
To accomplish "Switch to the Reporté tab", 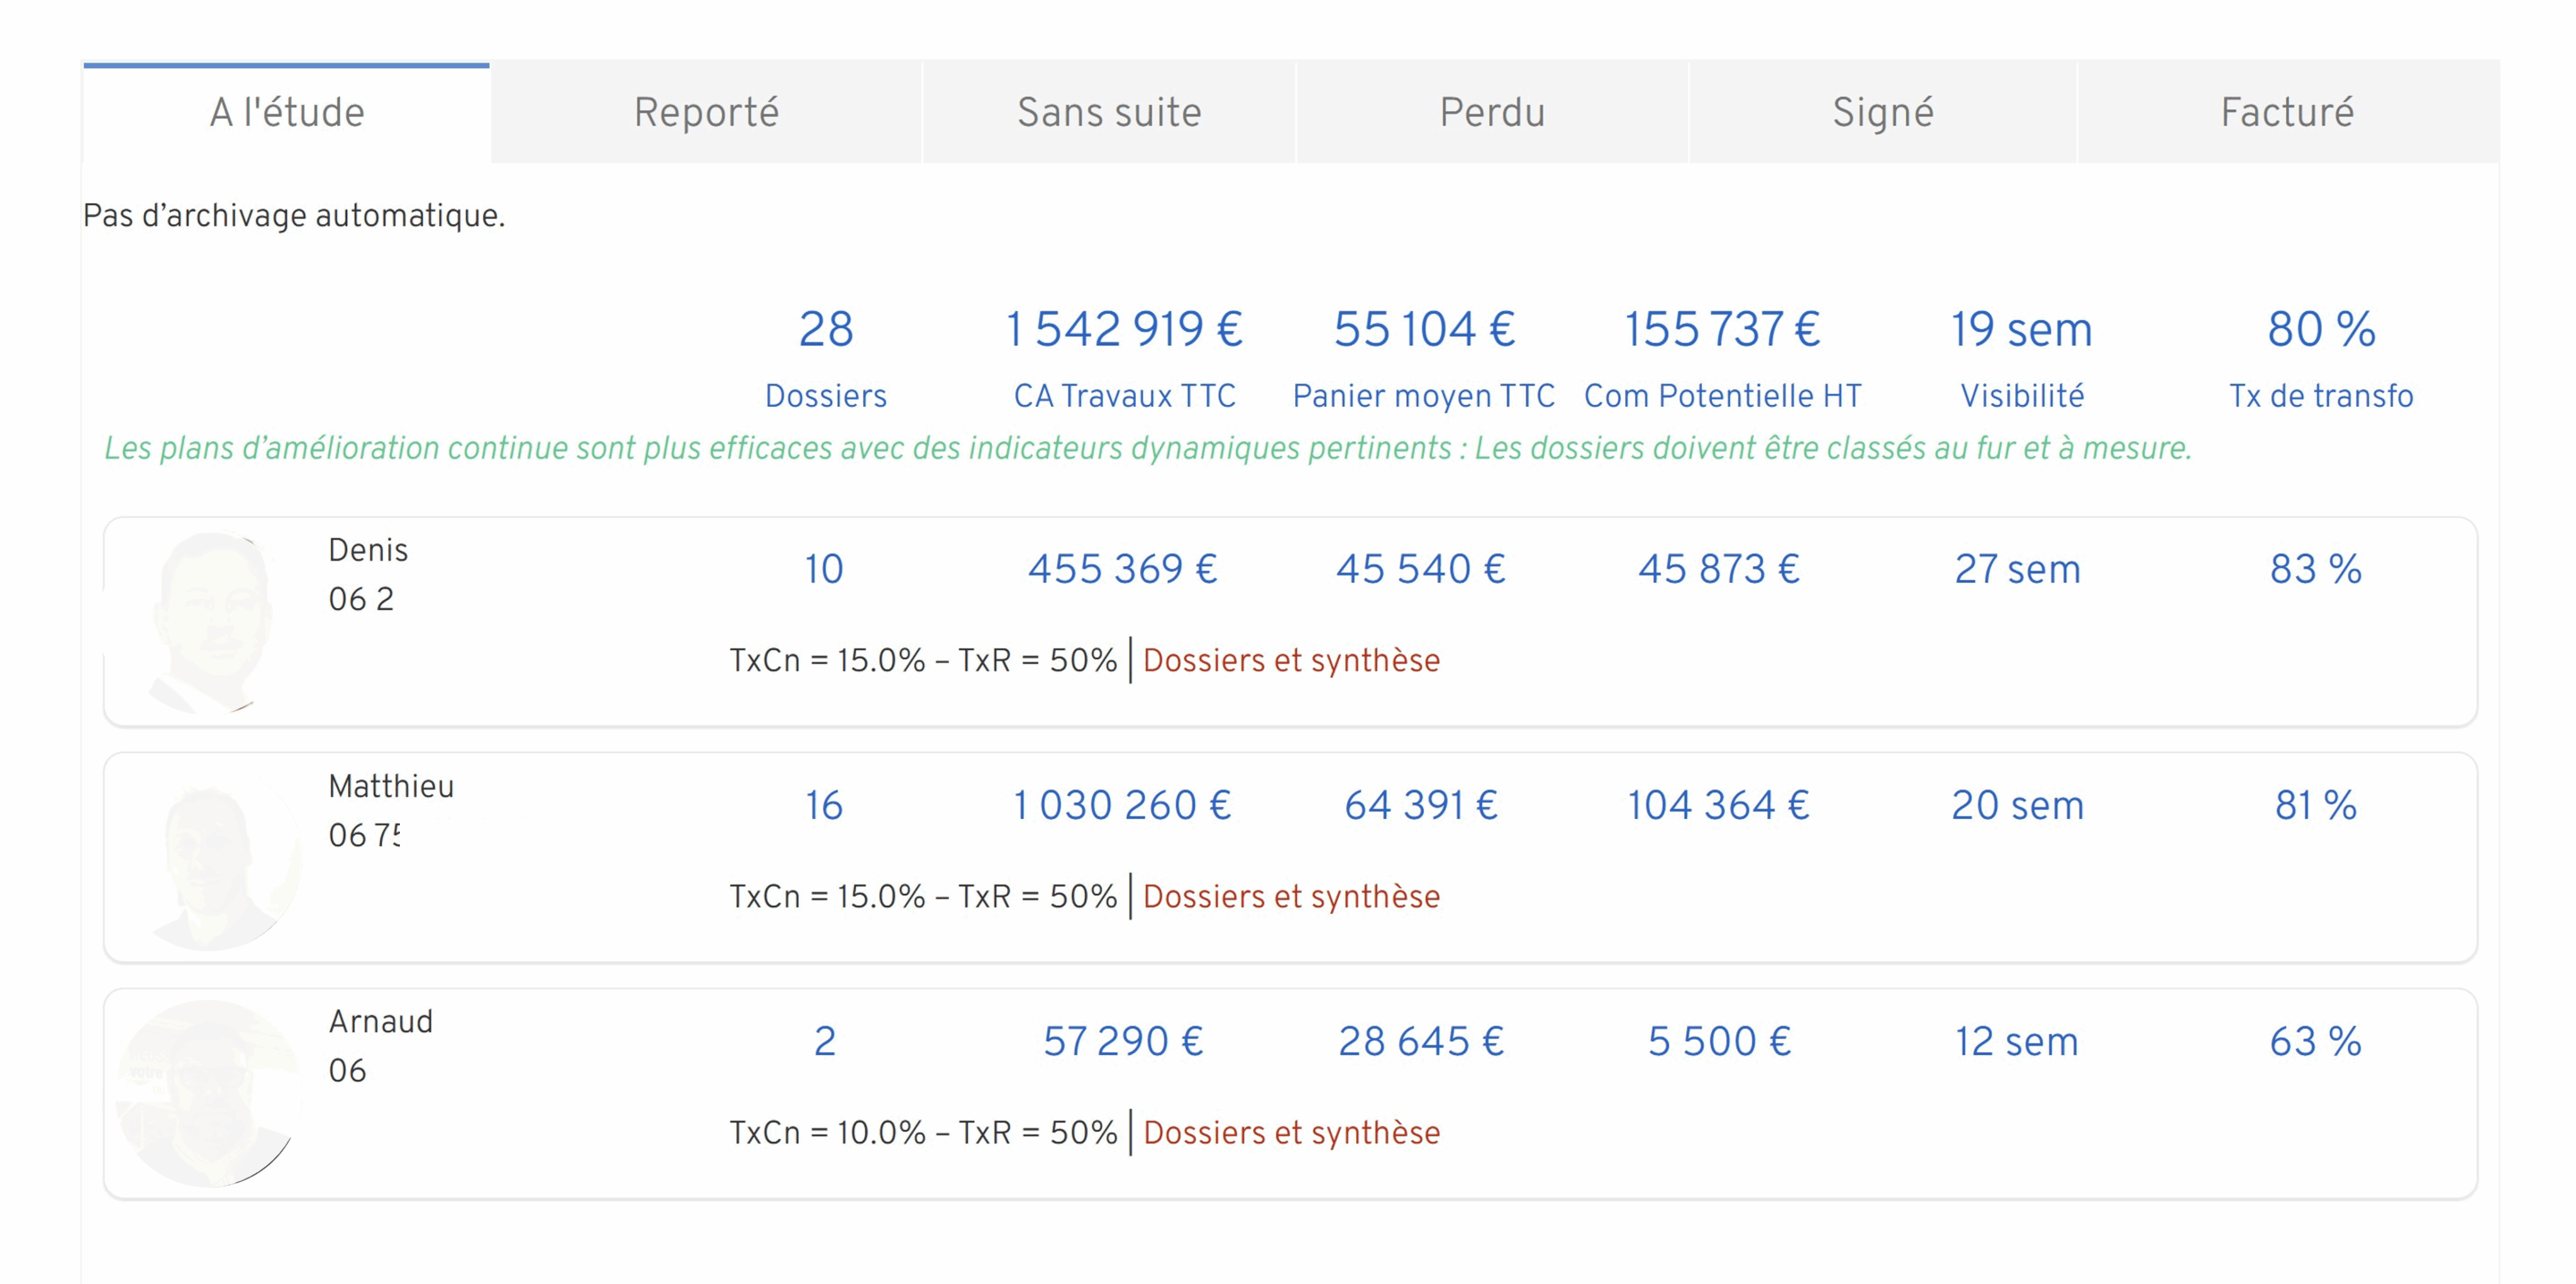I will 706,112.
